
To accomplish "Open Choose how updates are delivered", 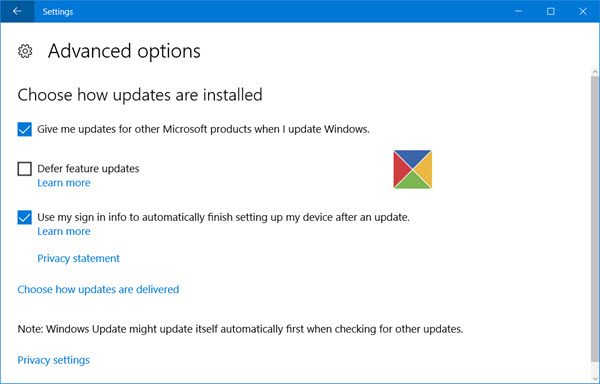I will (x=98, y=290).
